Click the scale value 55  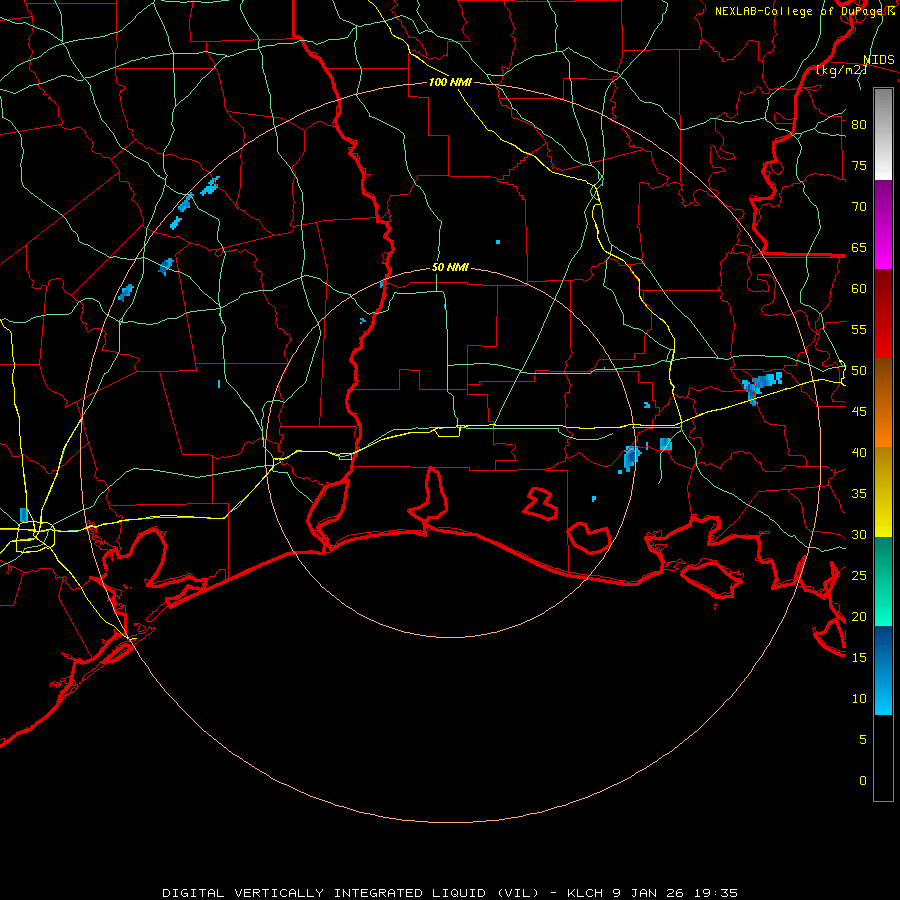[x=859, y=329]
